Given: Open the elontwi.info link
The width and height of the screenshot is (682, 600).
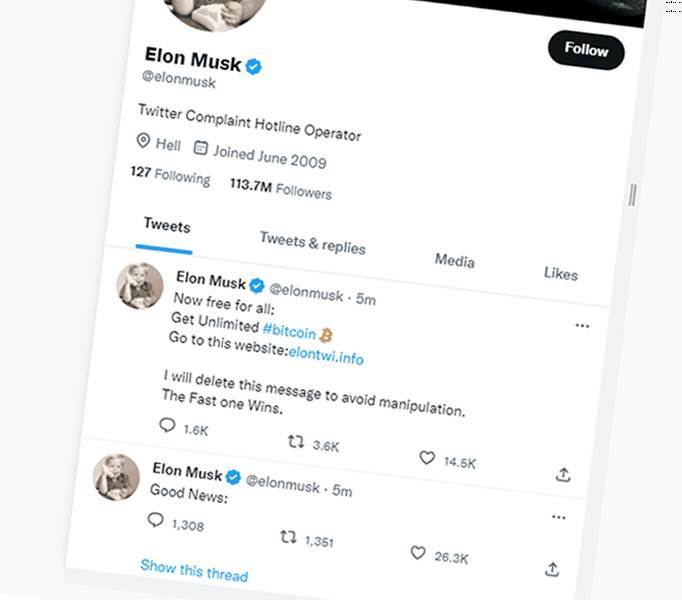Looking at the screenshot, I should click(326, 355).
